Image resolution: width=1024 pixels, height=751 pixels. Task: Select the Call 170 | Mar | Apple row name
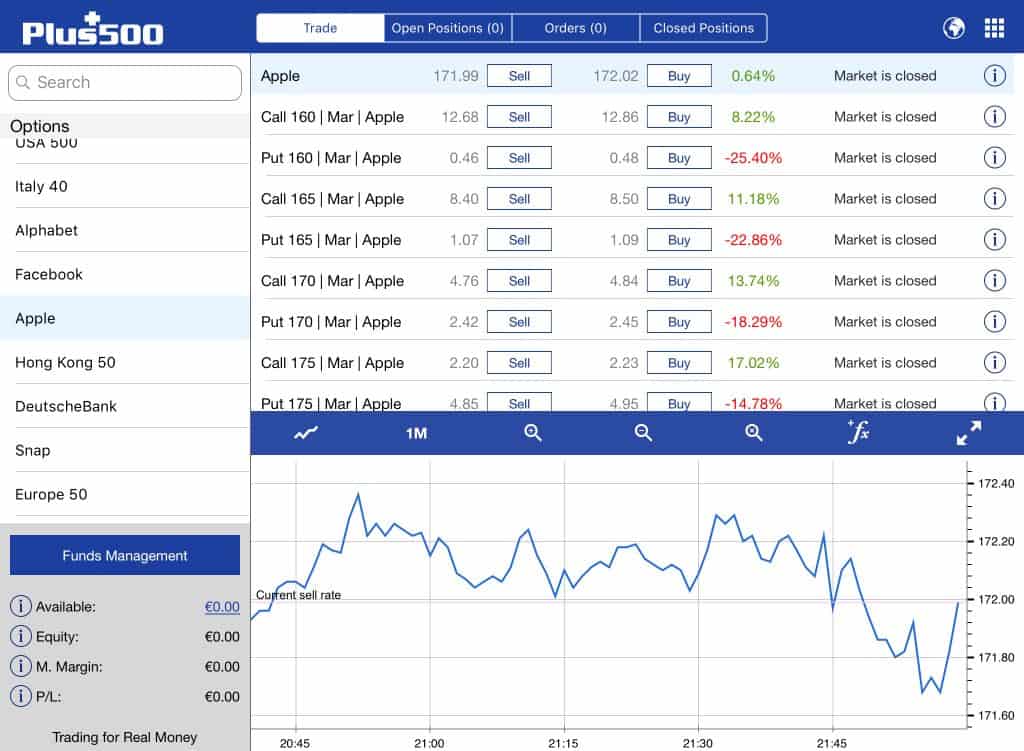pos(332,281)
